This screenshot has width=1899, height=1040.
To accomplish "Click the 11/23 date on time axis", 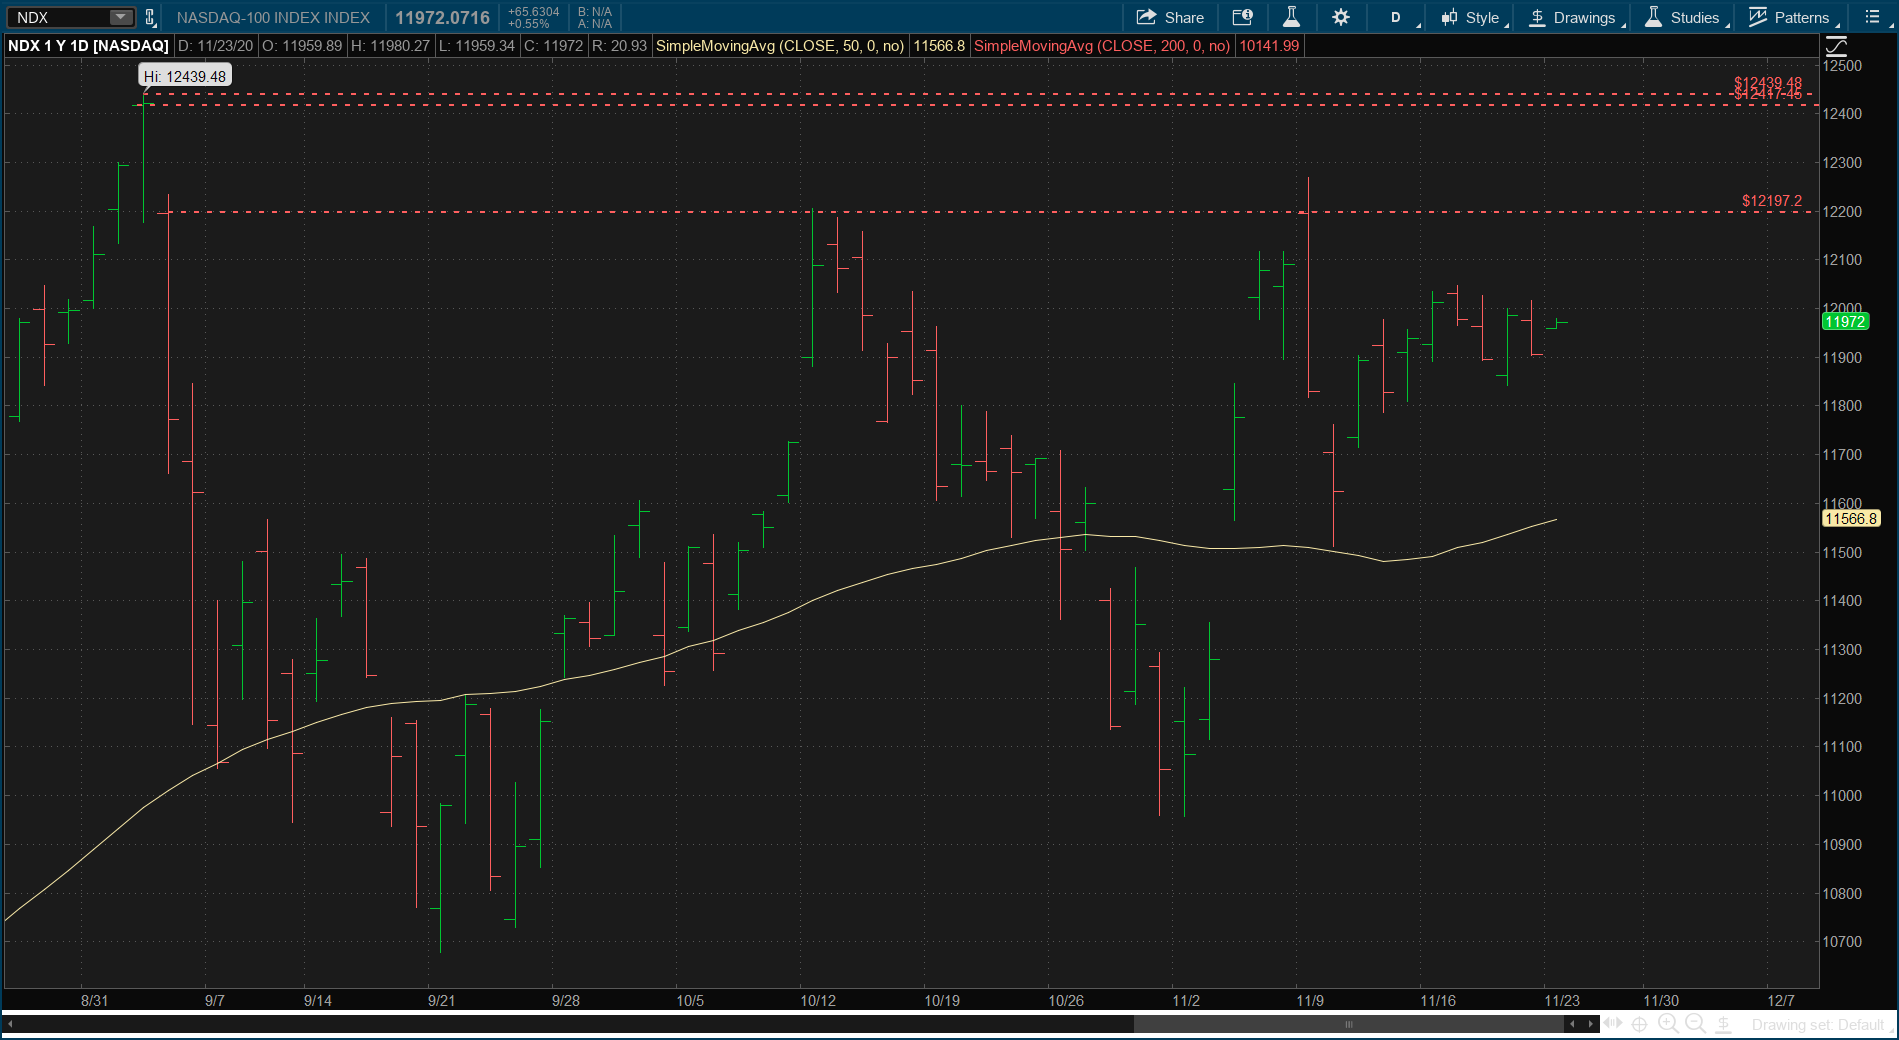I will 1562,1000.
